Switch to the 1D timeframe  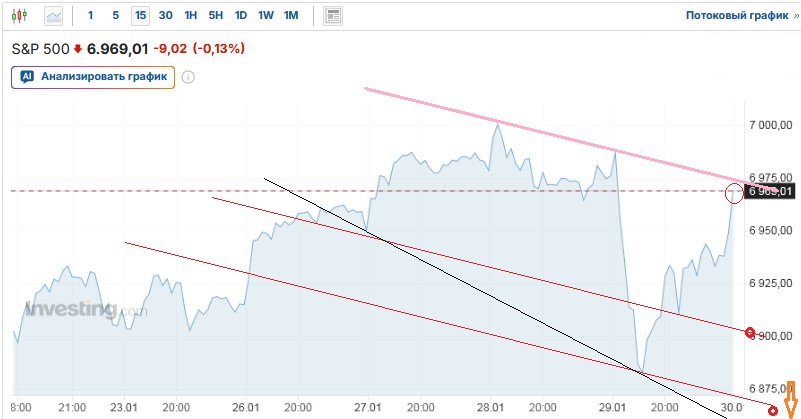point(241,16)
